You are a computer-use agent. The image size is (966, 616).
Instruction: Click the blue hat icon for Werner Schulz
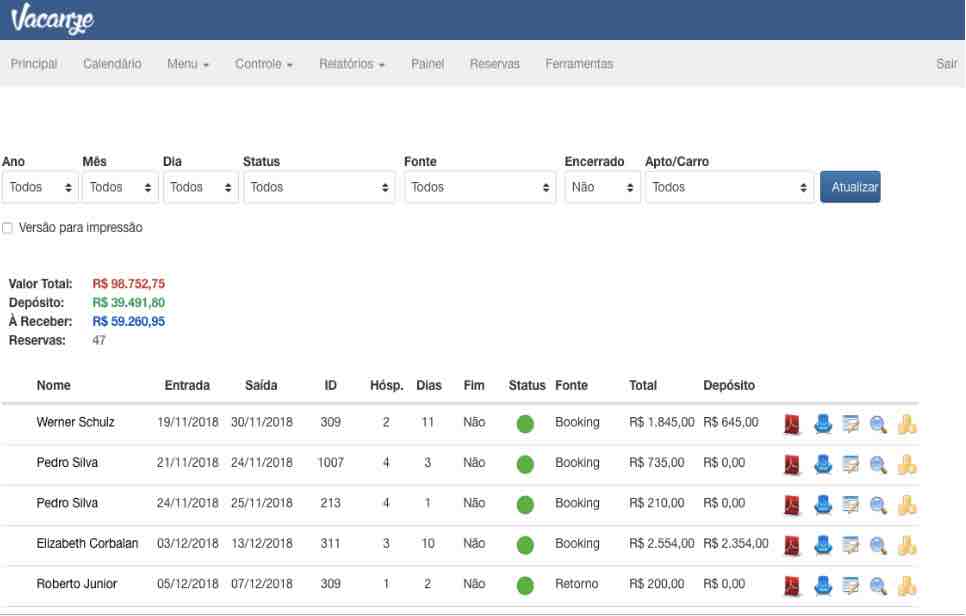coord(822,424)
